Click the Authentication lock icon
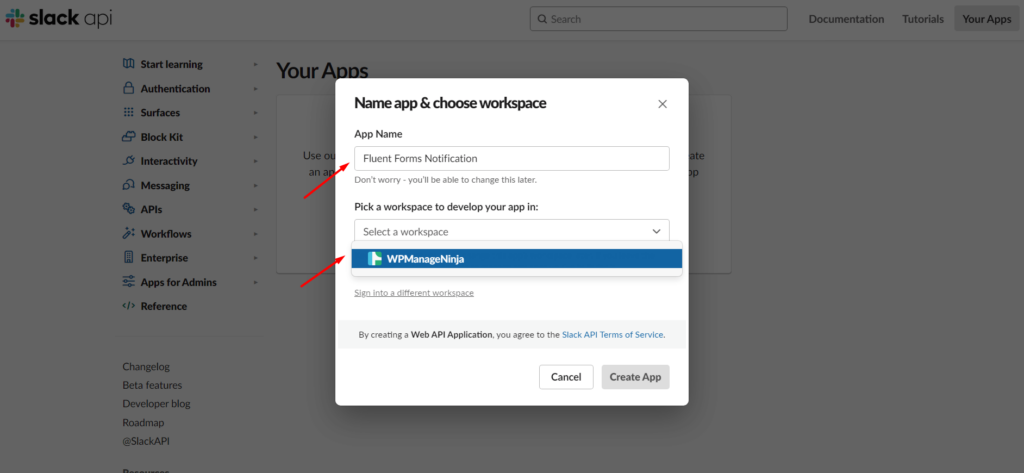 pyautogui.click(x=129, y=88)
